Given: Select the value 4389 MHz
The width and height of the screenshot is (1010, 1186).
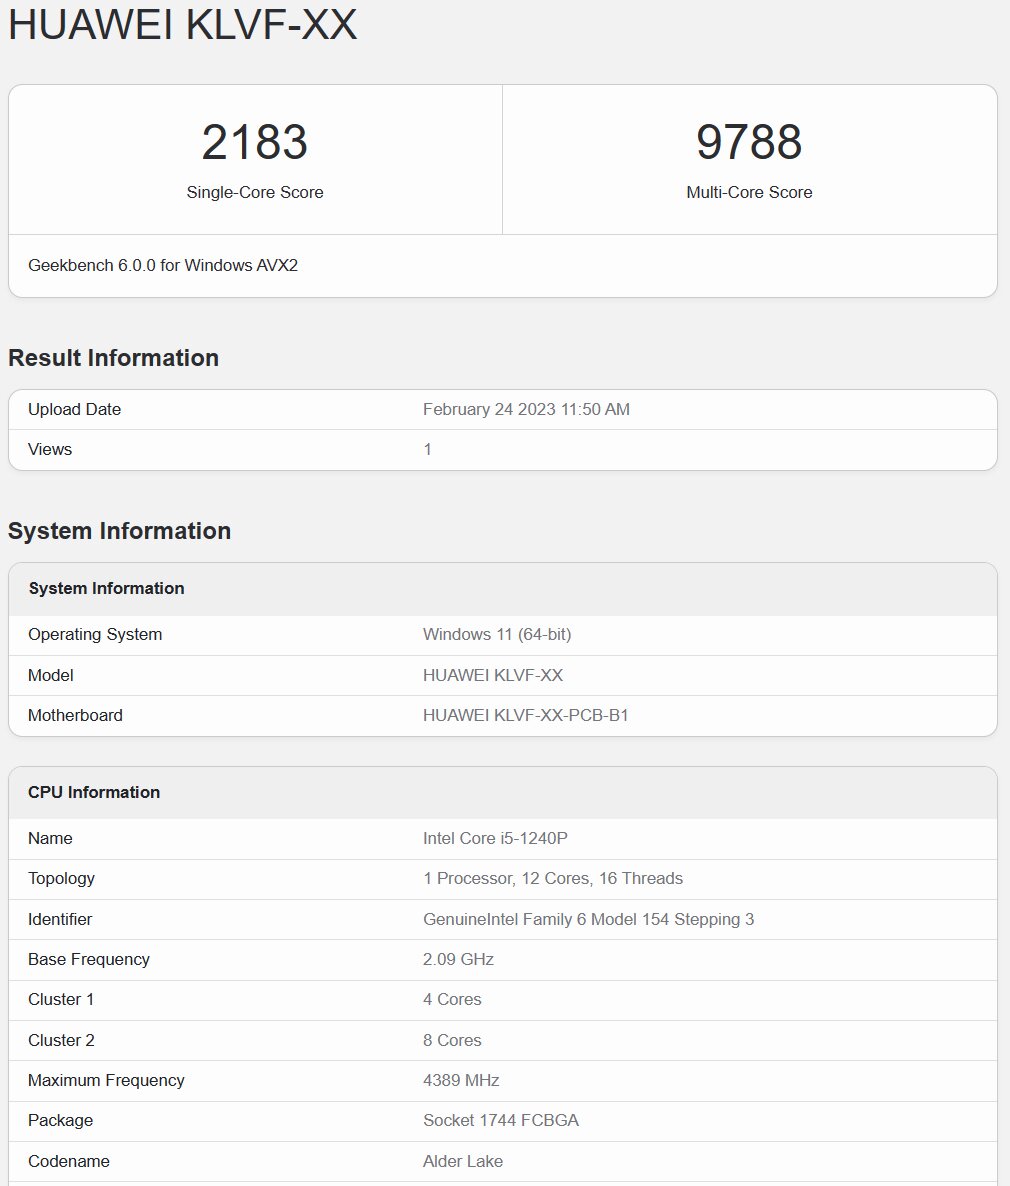Looking at the screenshot, I should click(461, 1081).
